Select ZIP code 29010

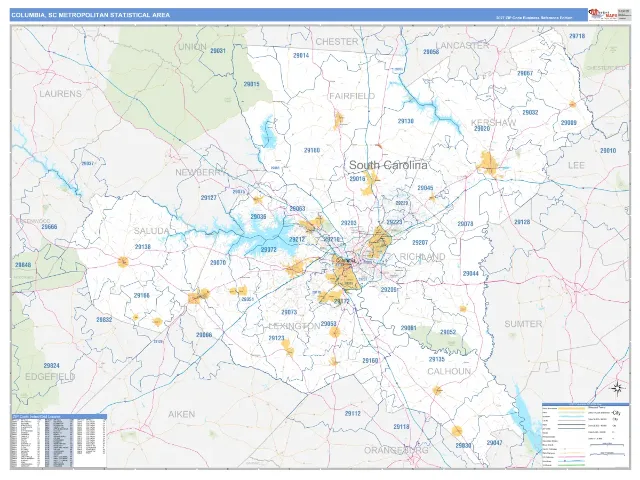(608, 151)
